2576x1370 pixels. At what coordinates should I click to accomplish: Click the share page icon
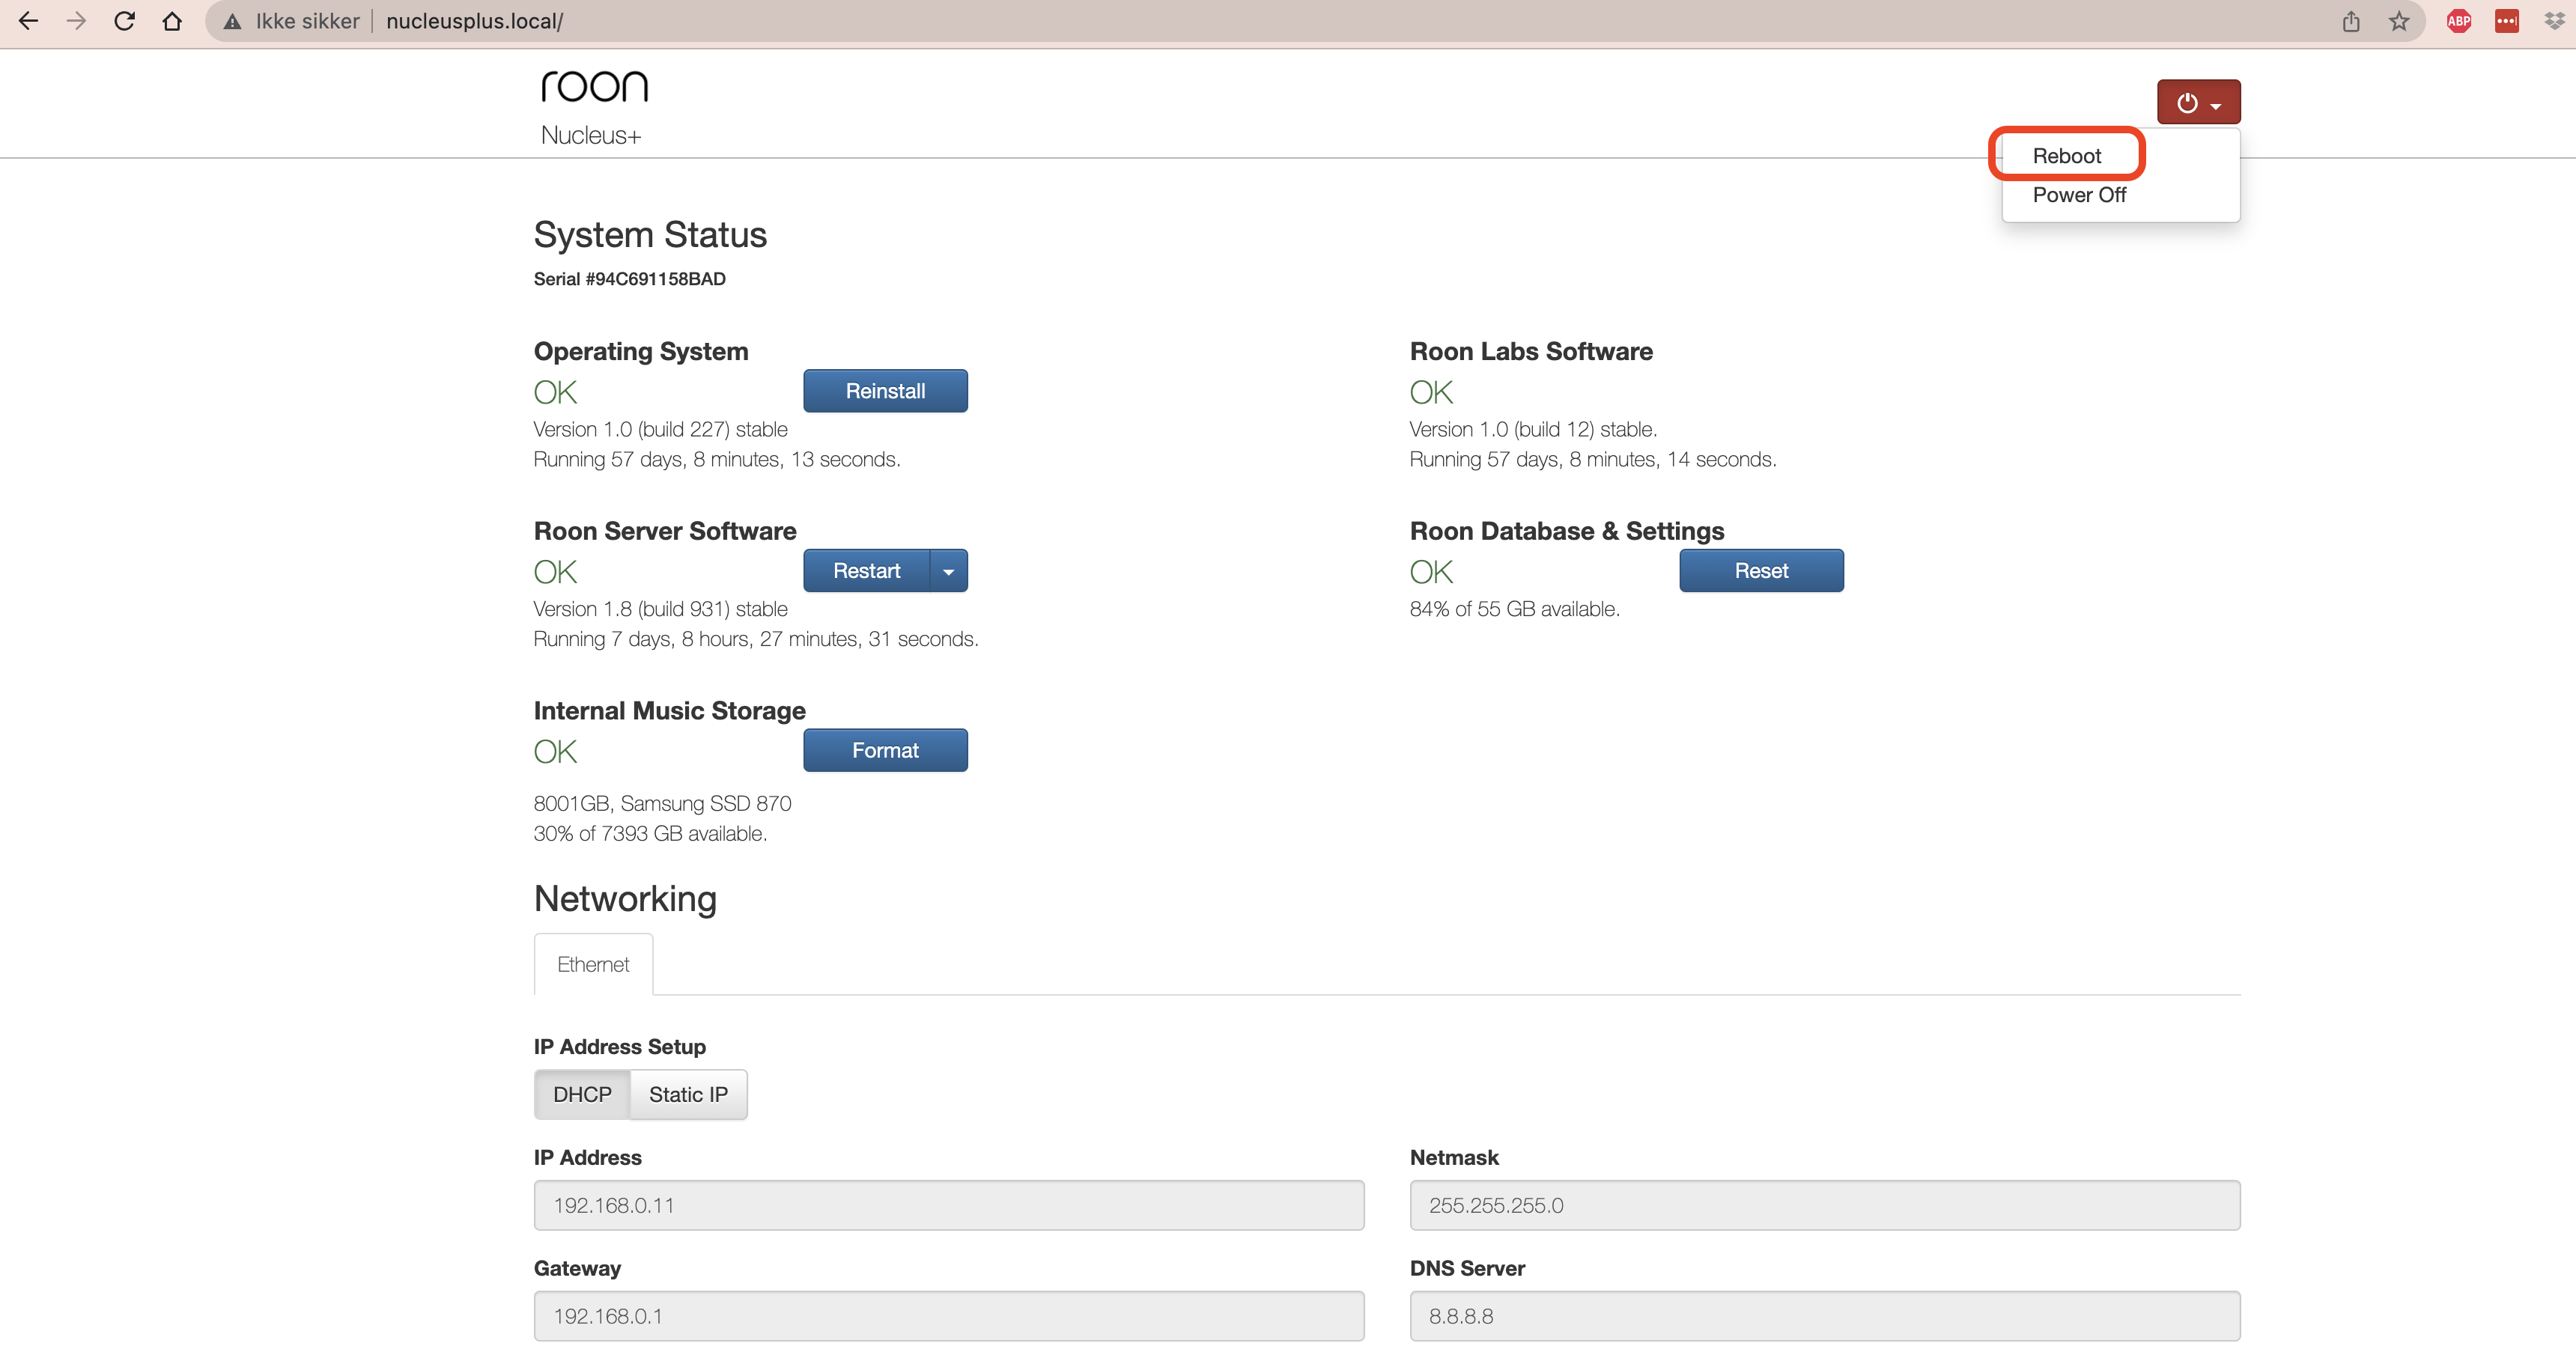2351,21
